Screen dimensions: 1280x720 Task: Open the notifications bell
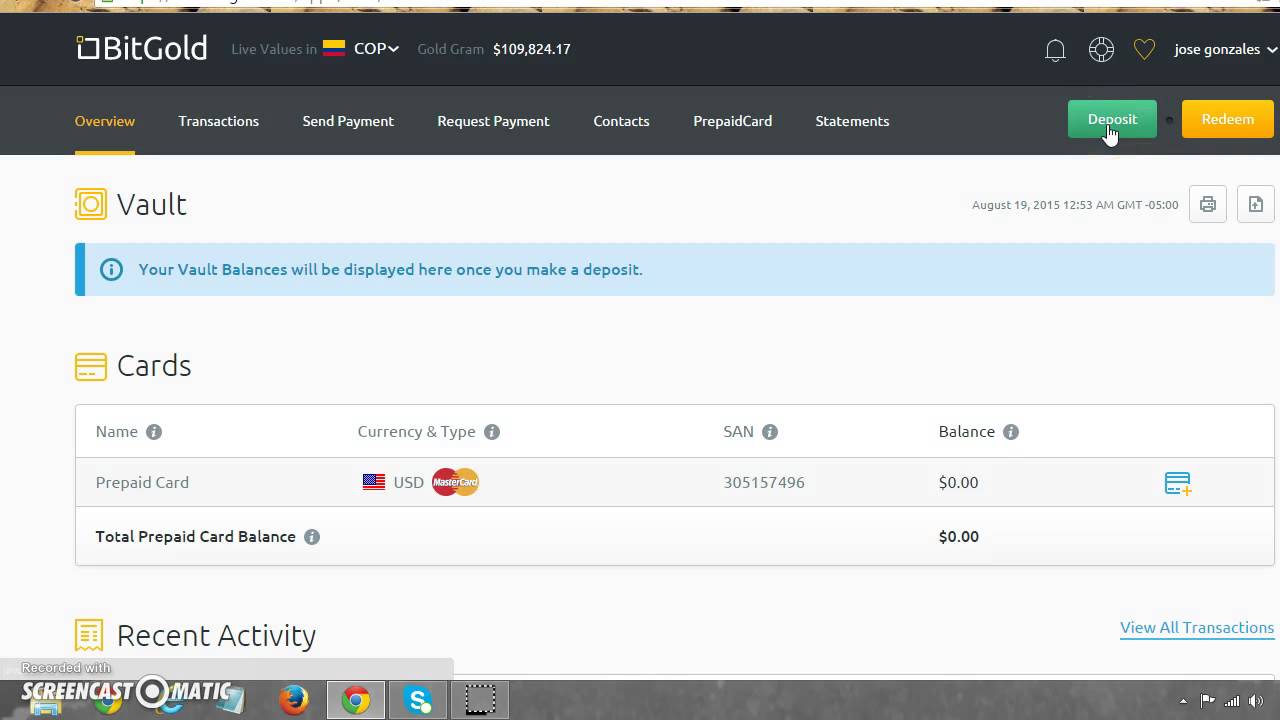tap(1055, 50)
